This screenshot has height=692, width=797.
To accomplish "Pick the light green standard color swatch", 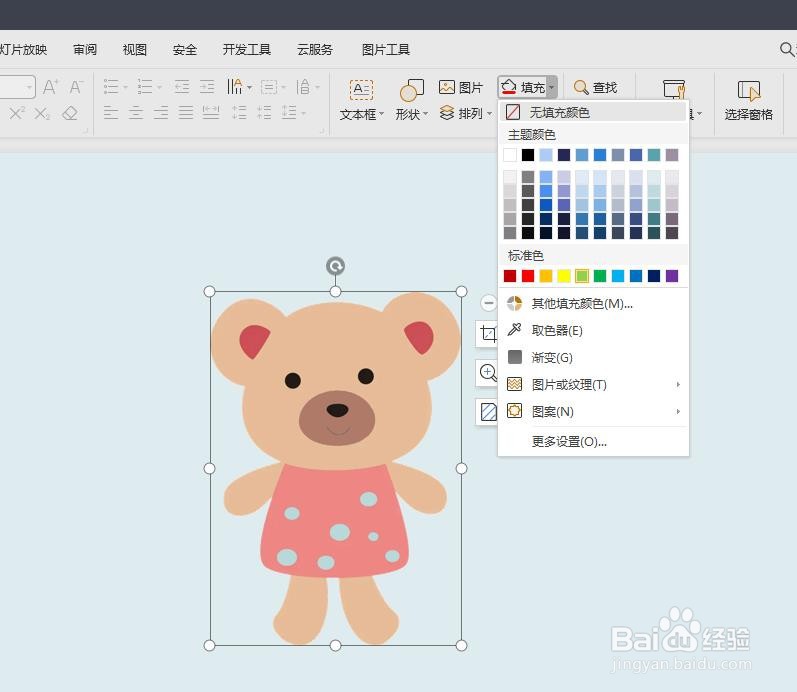I will pos(582,276).
